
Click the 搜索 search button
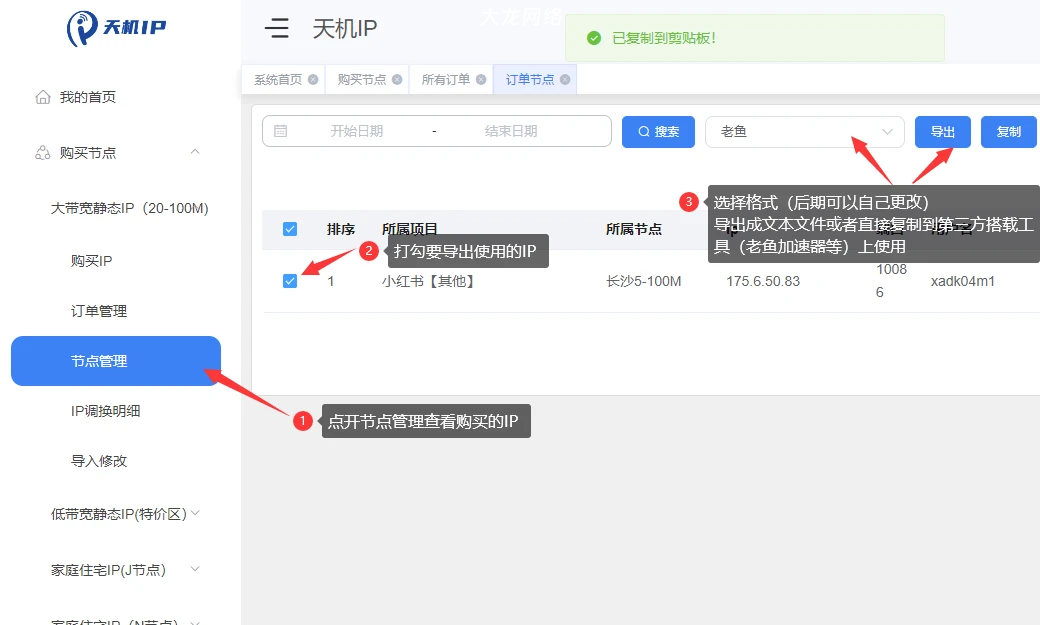[658, 131]
